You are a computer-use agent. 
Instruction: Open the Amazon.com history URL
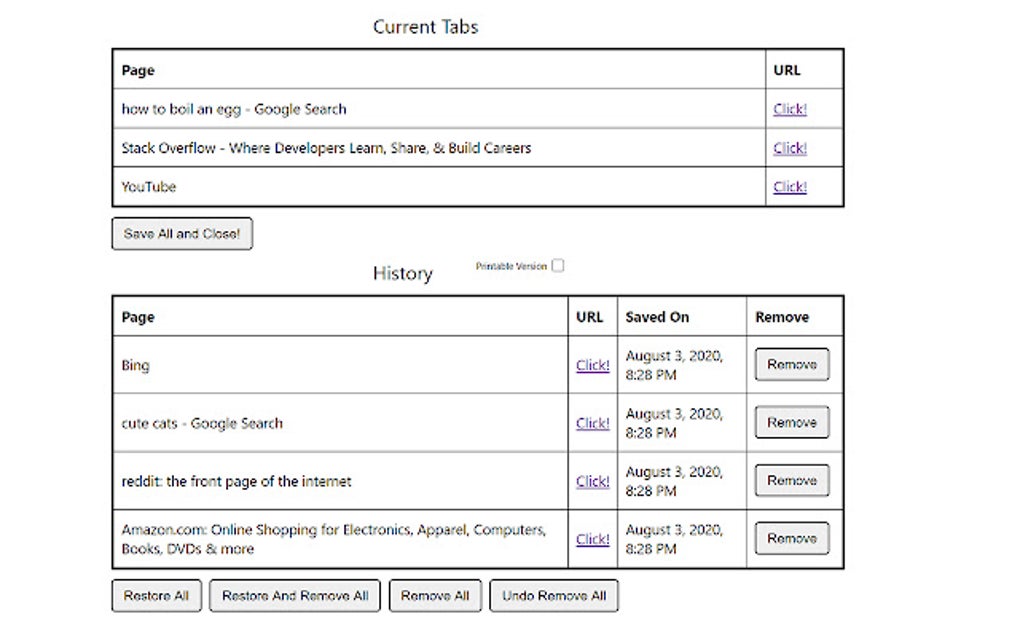592,539
